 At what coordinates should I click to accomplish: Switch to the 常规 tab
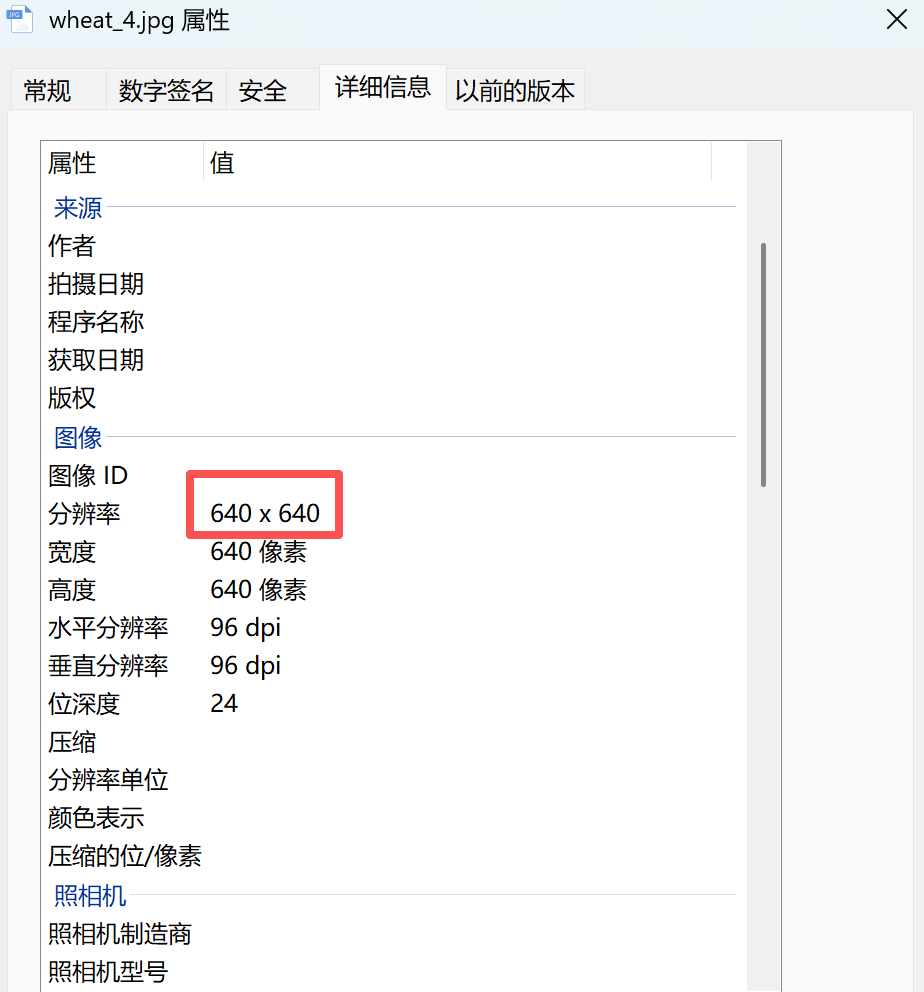(58, 90)
